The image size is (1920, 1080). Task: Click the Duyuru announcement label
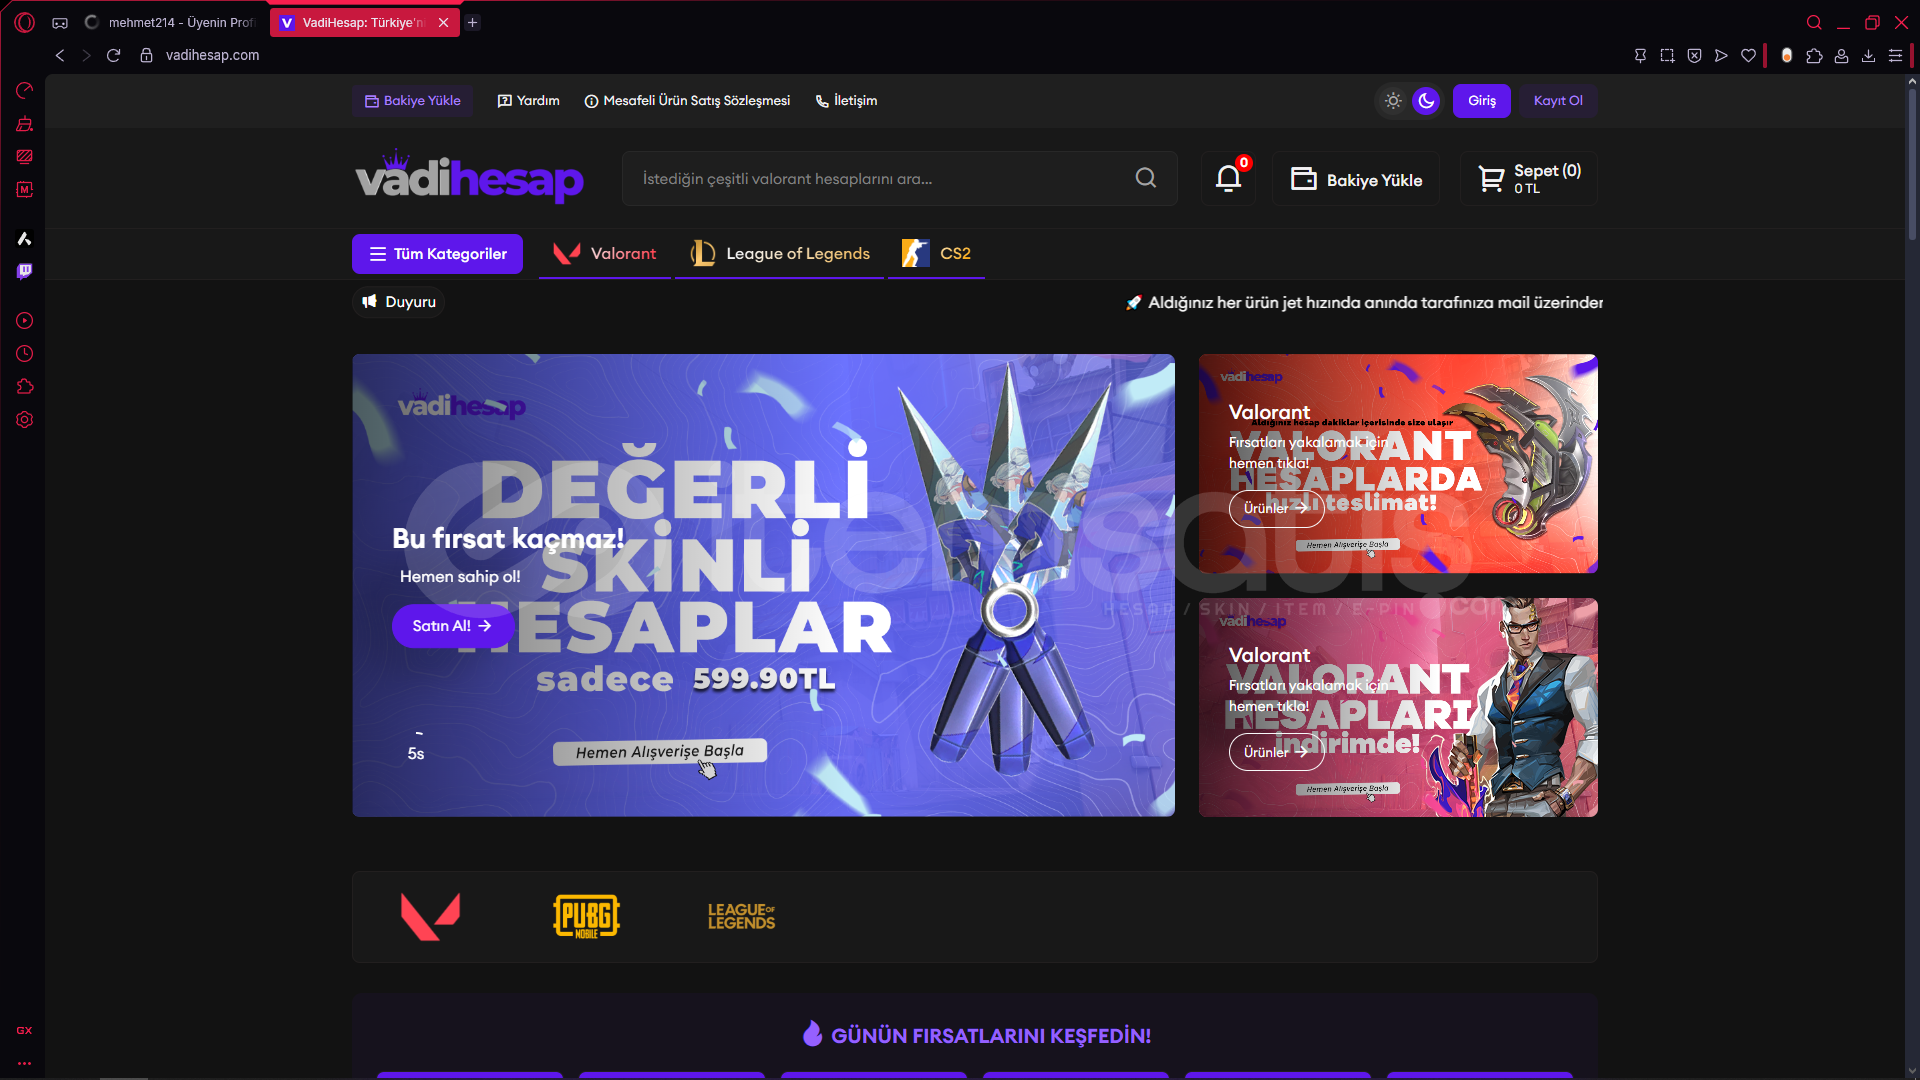point(398,302)
